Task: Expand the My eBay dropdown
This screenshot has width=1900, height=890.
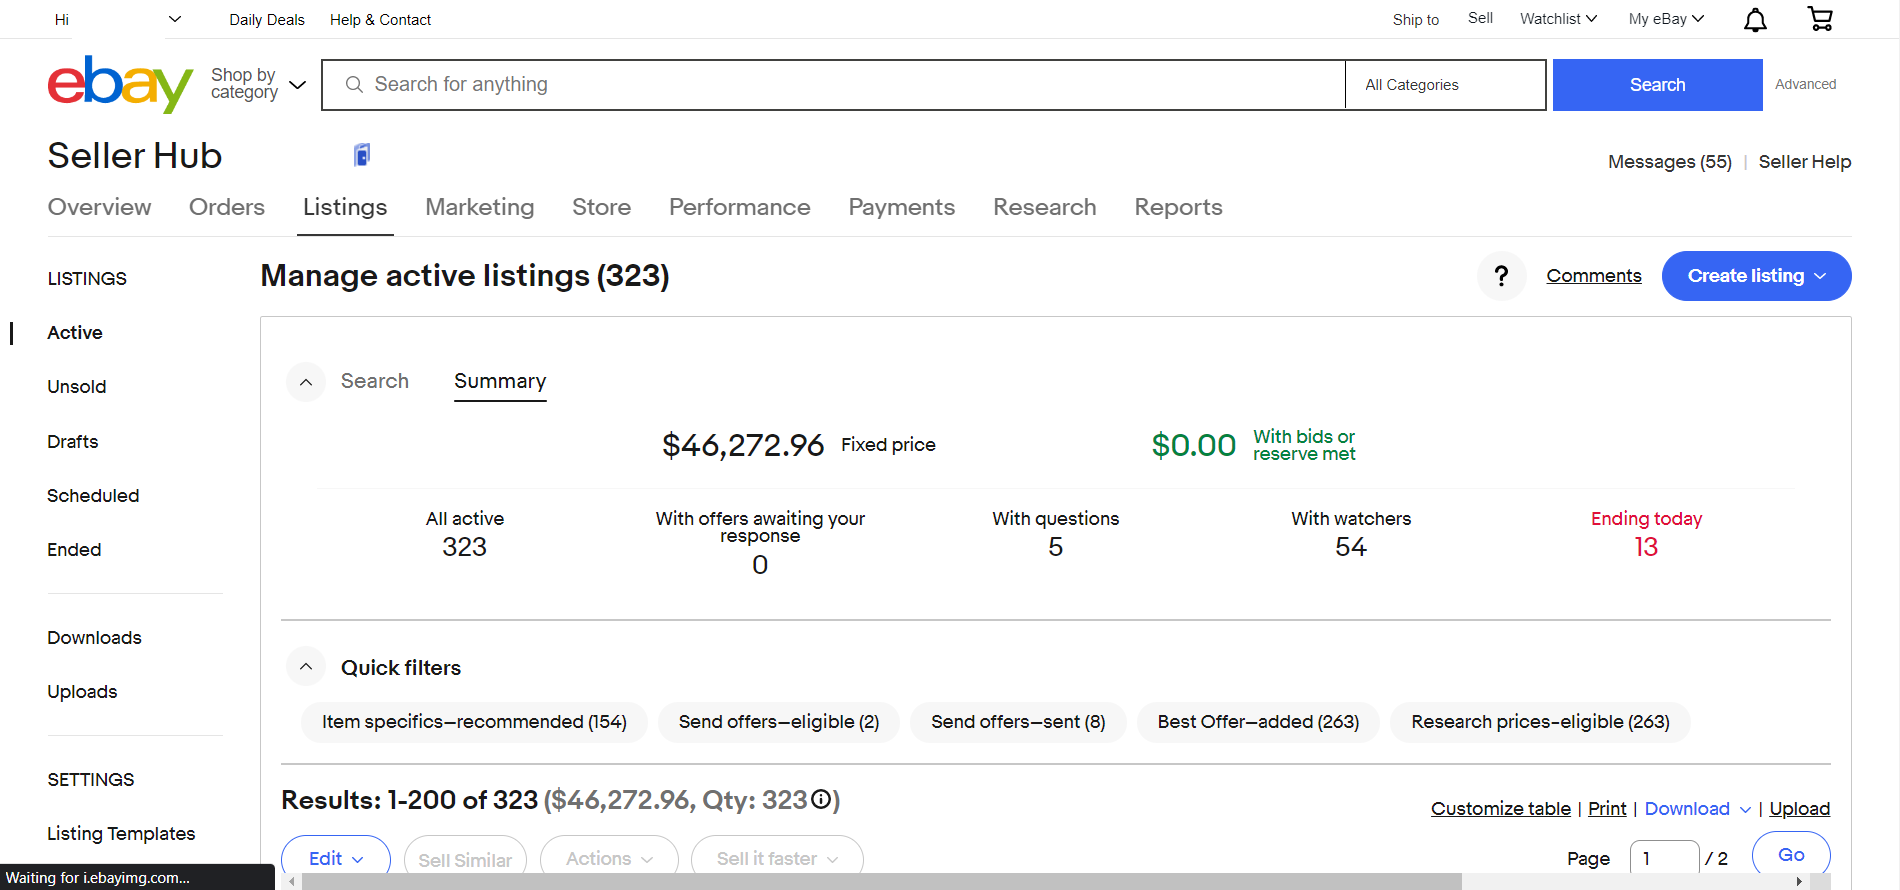Action: [x=1666, y=19]
